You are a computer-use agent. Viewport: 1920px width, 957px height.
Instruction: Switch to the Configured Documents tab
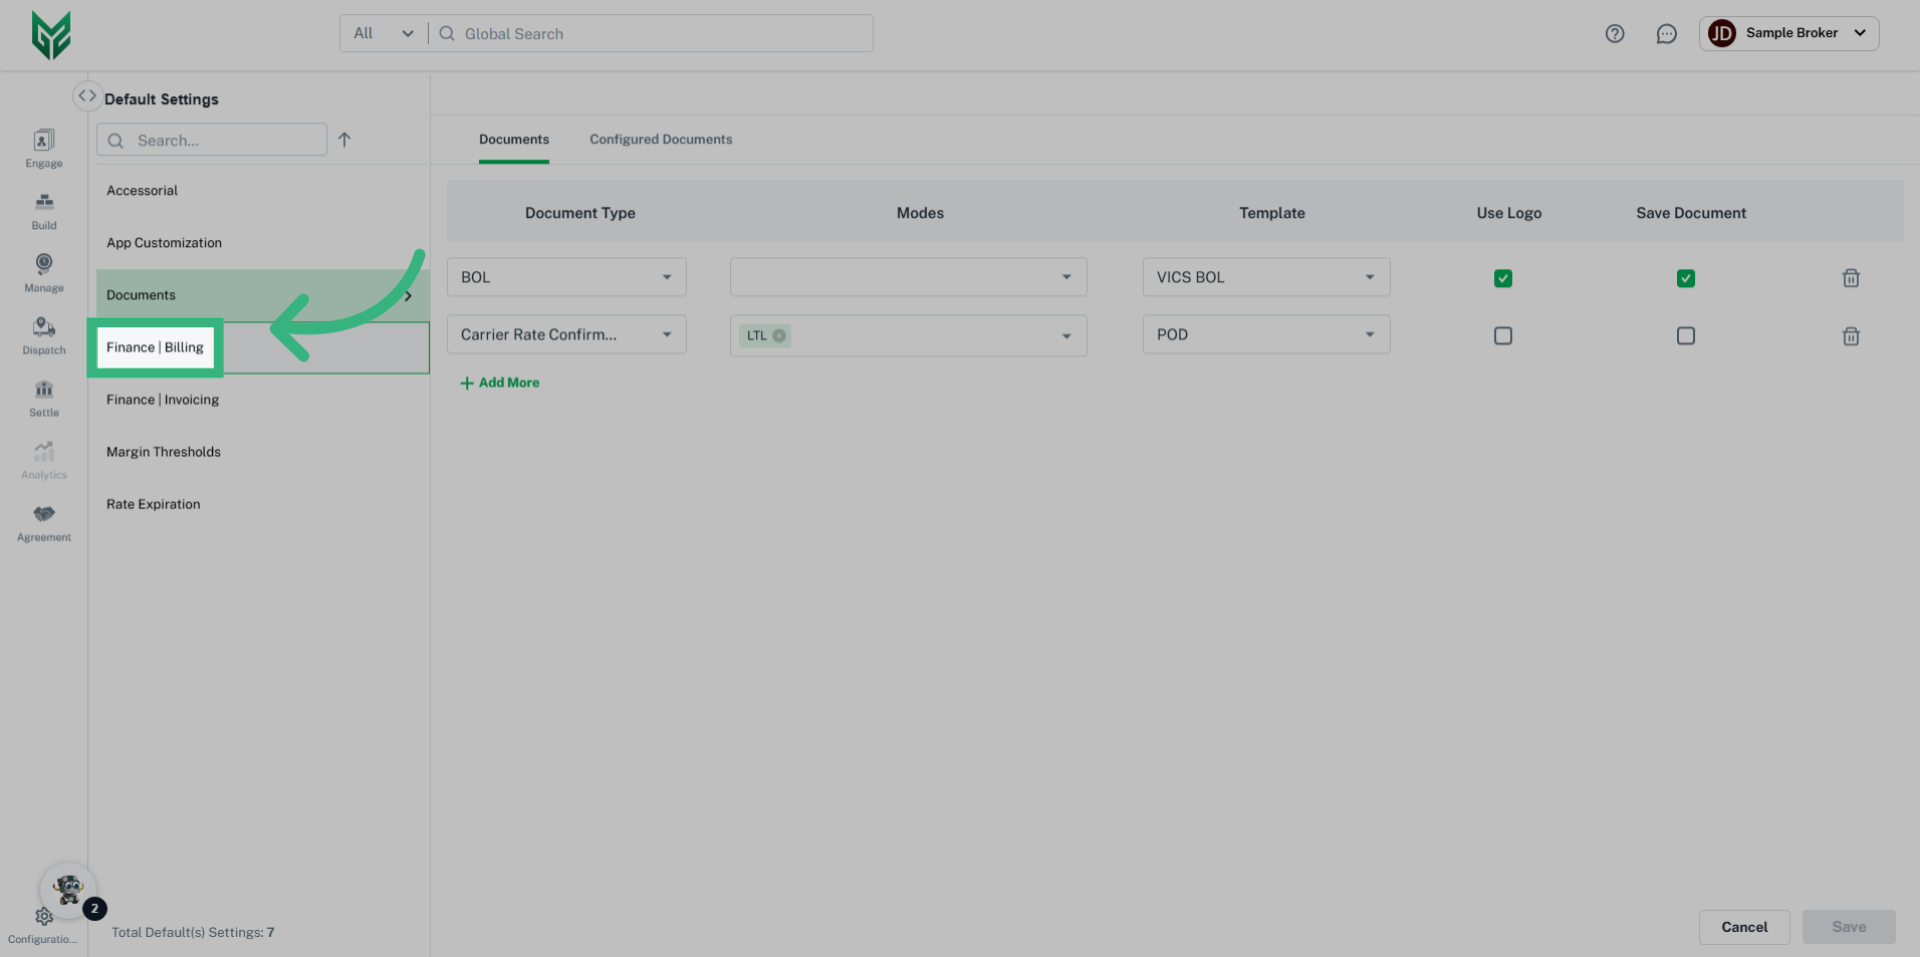tap(660, 139)
